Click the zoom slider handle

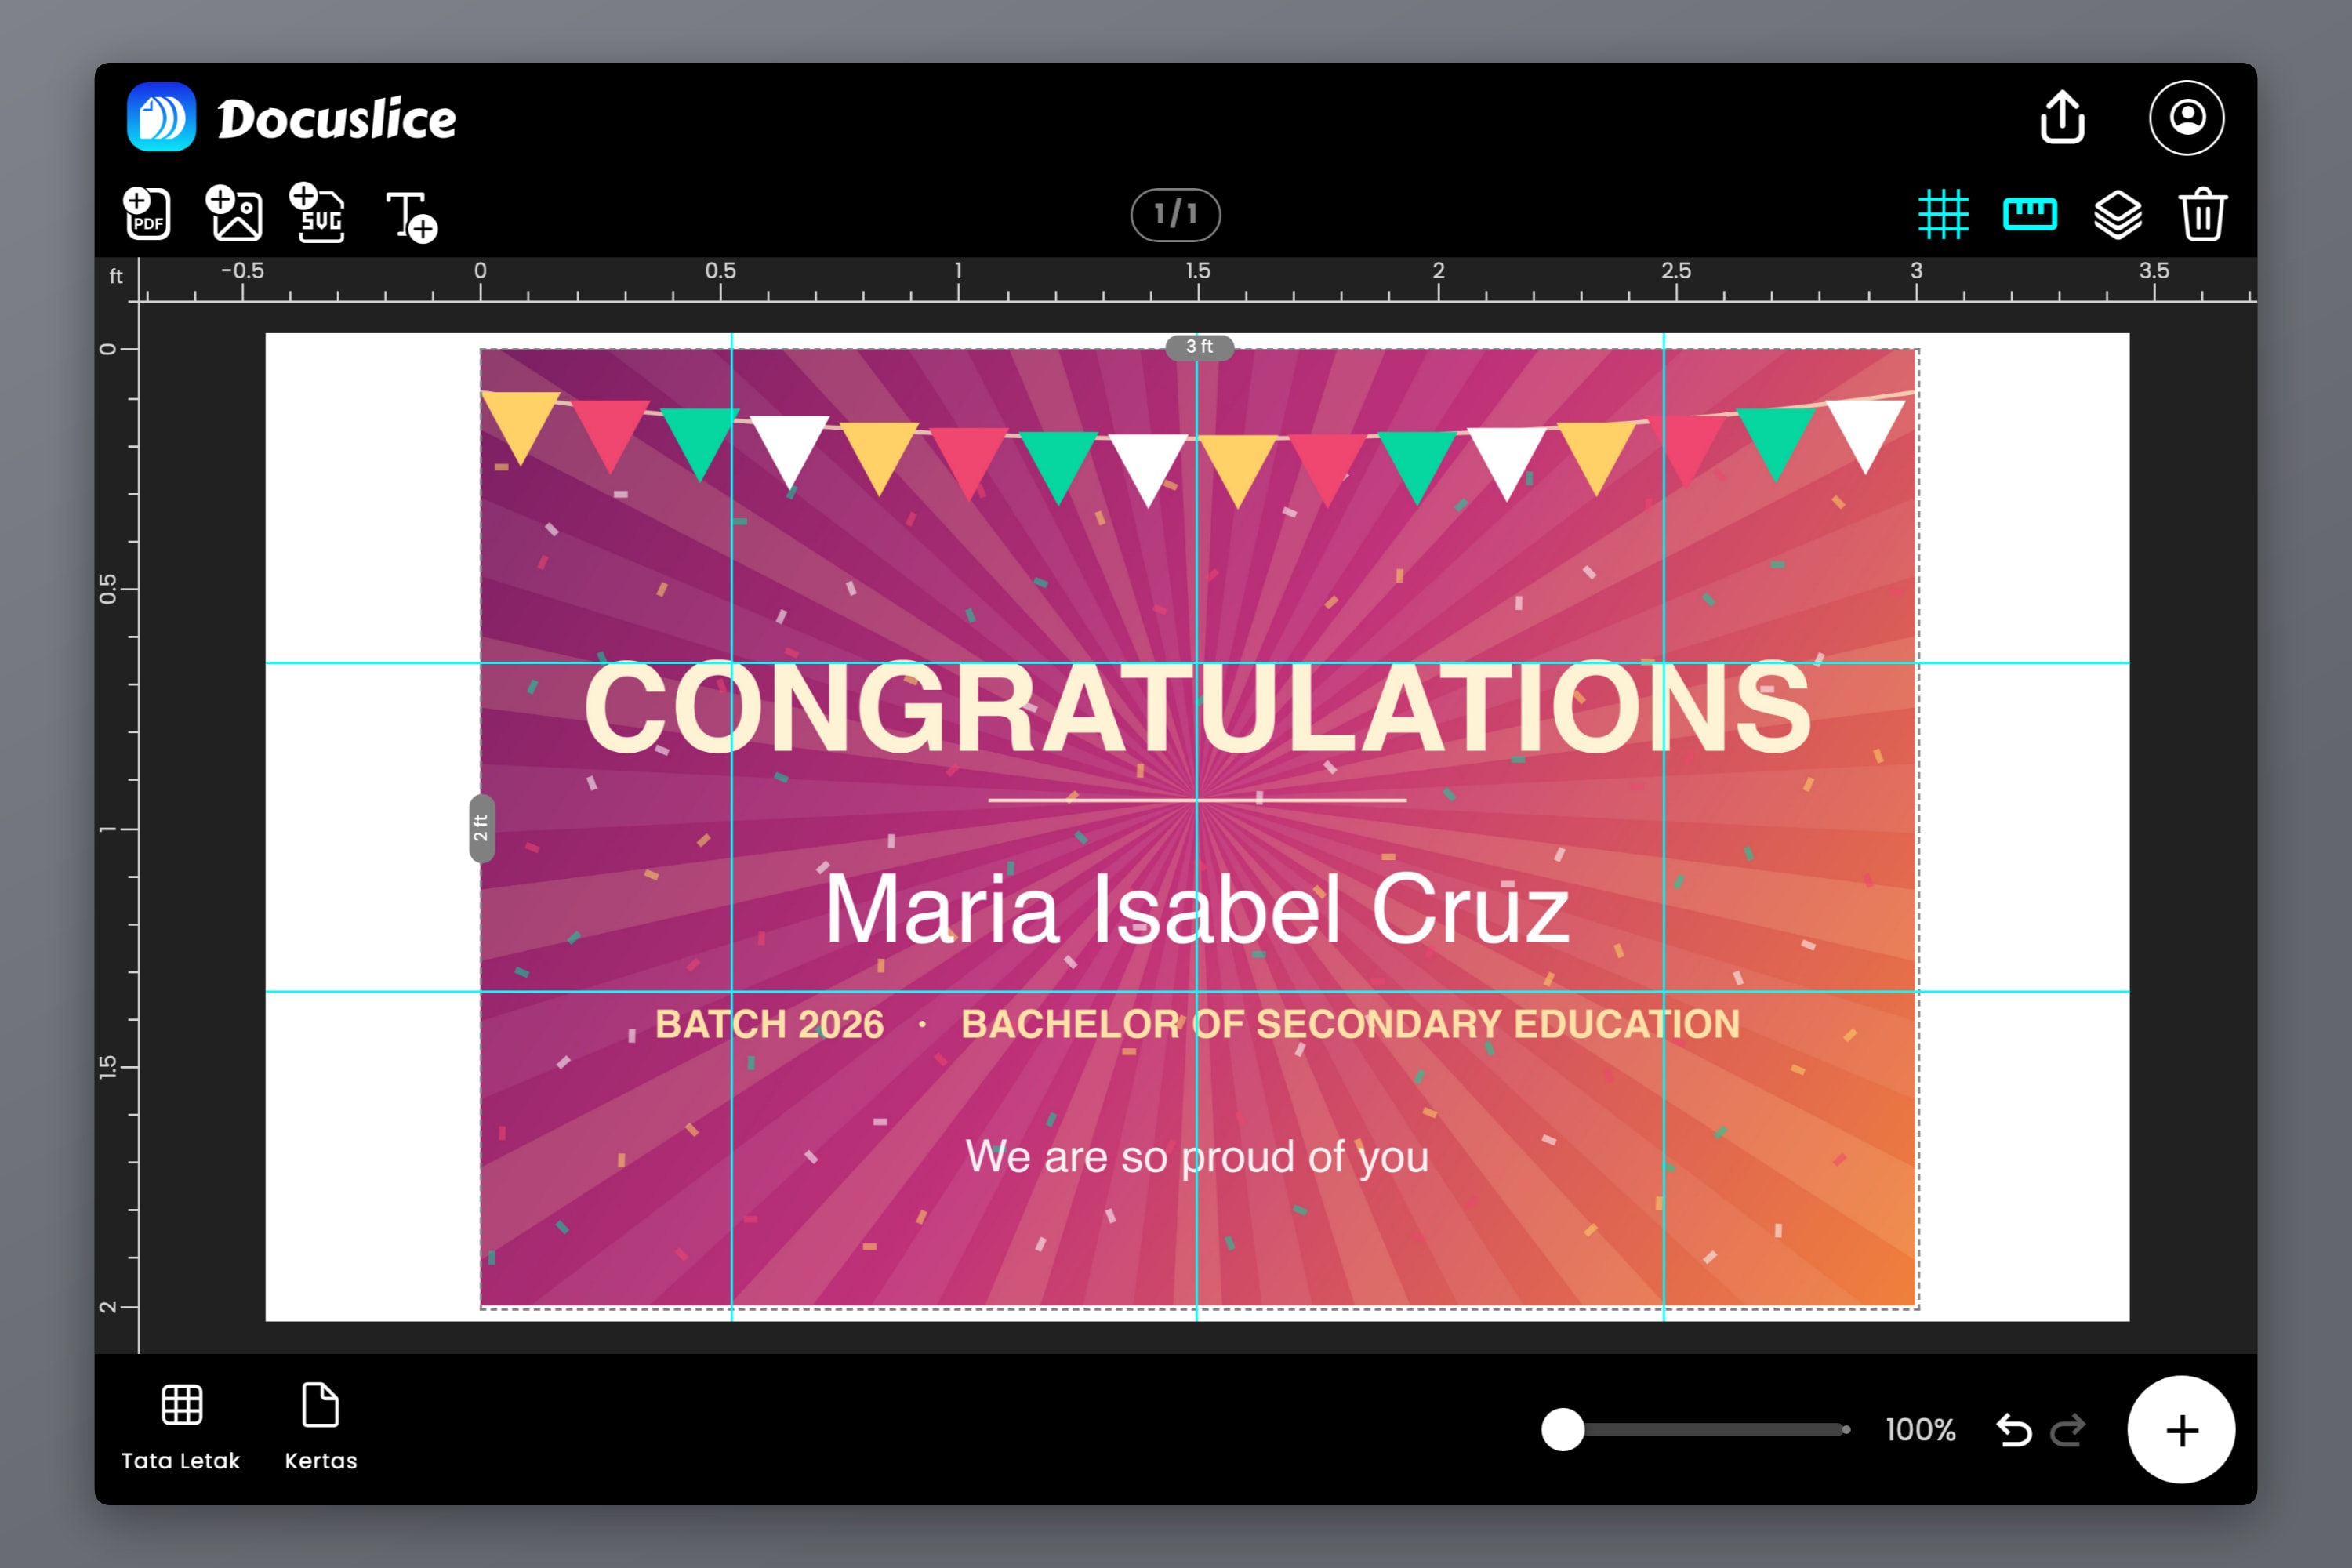click(x=1563, y=1430)
